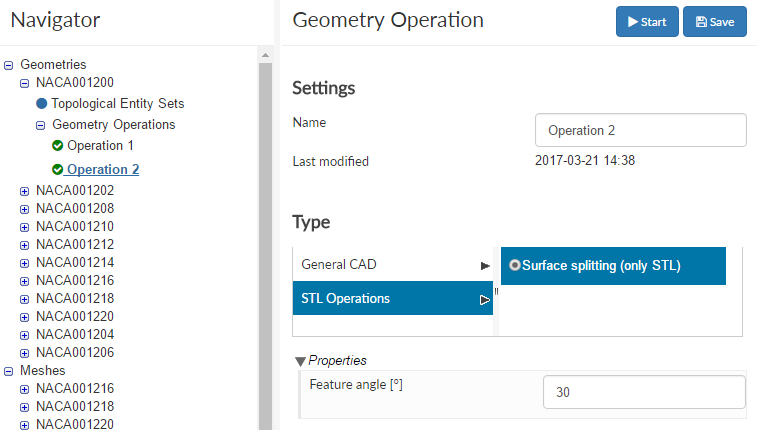
Task: Click the arrow icon next to STL Operations
Action: [x=485, y=299]
